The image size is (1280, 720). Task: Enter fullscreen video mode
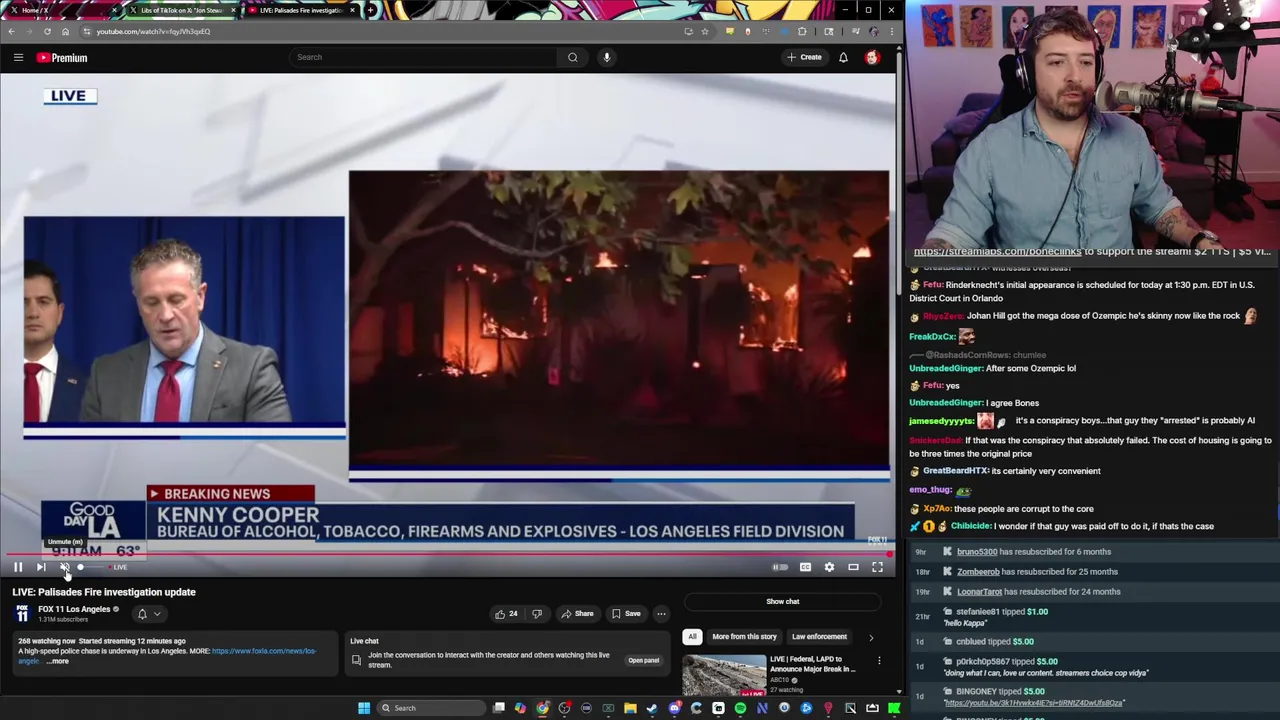(877, 567)
